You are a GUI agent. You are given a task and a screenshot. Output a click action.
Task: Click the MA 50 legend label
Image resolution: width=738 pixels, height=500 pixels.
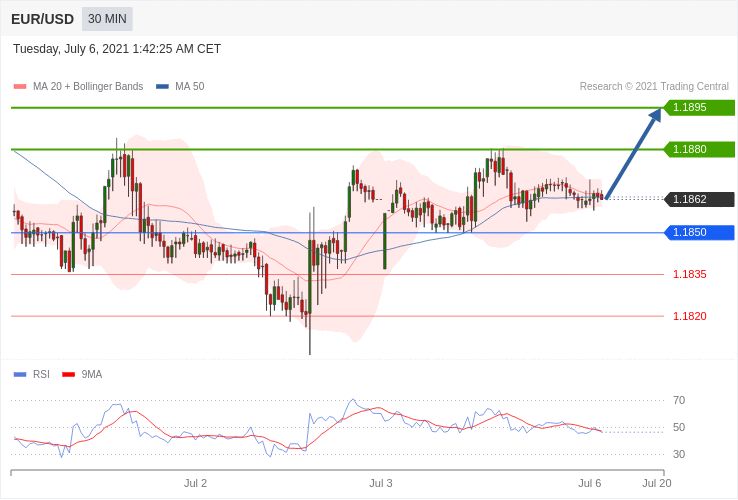click(x=190, y=87)
